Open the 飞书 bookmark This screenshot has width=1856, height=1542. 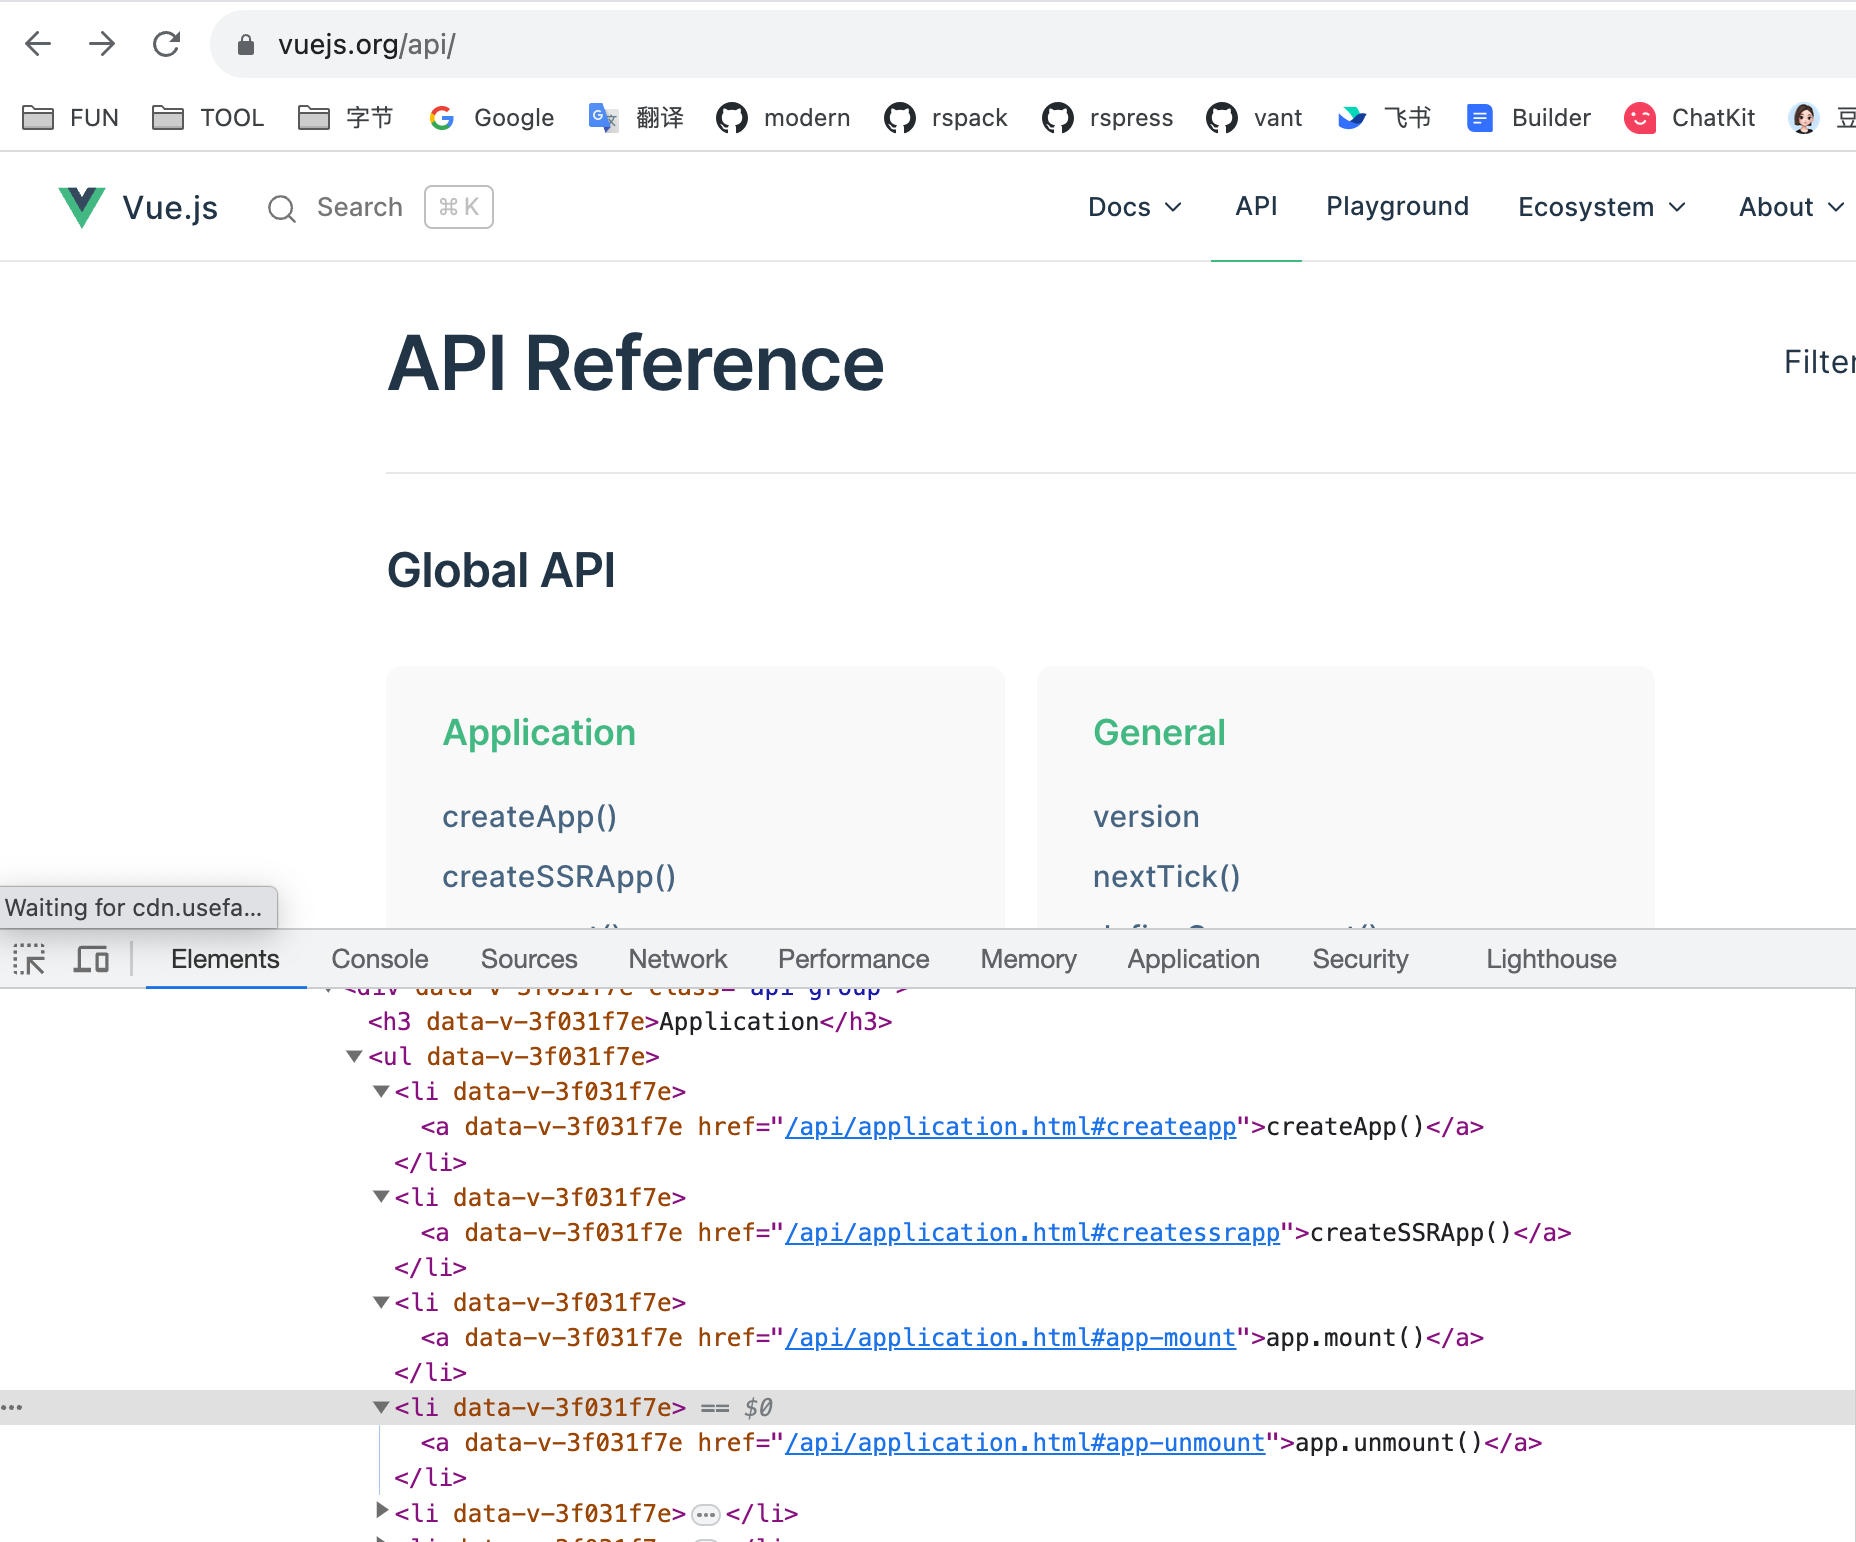pyautogui.click(x=1384, y=117)
